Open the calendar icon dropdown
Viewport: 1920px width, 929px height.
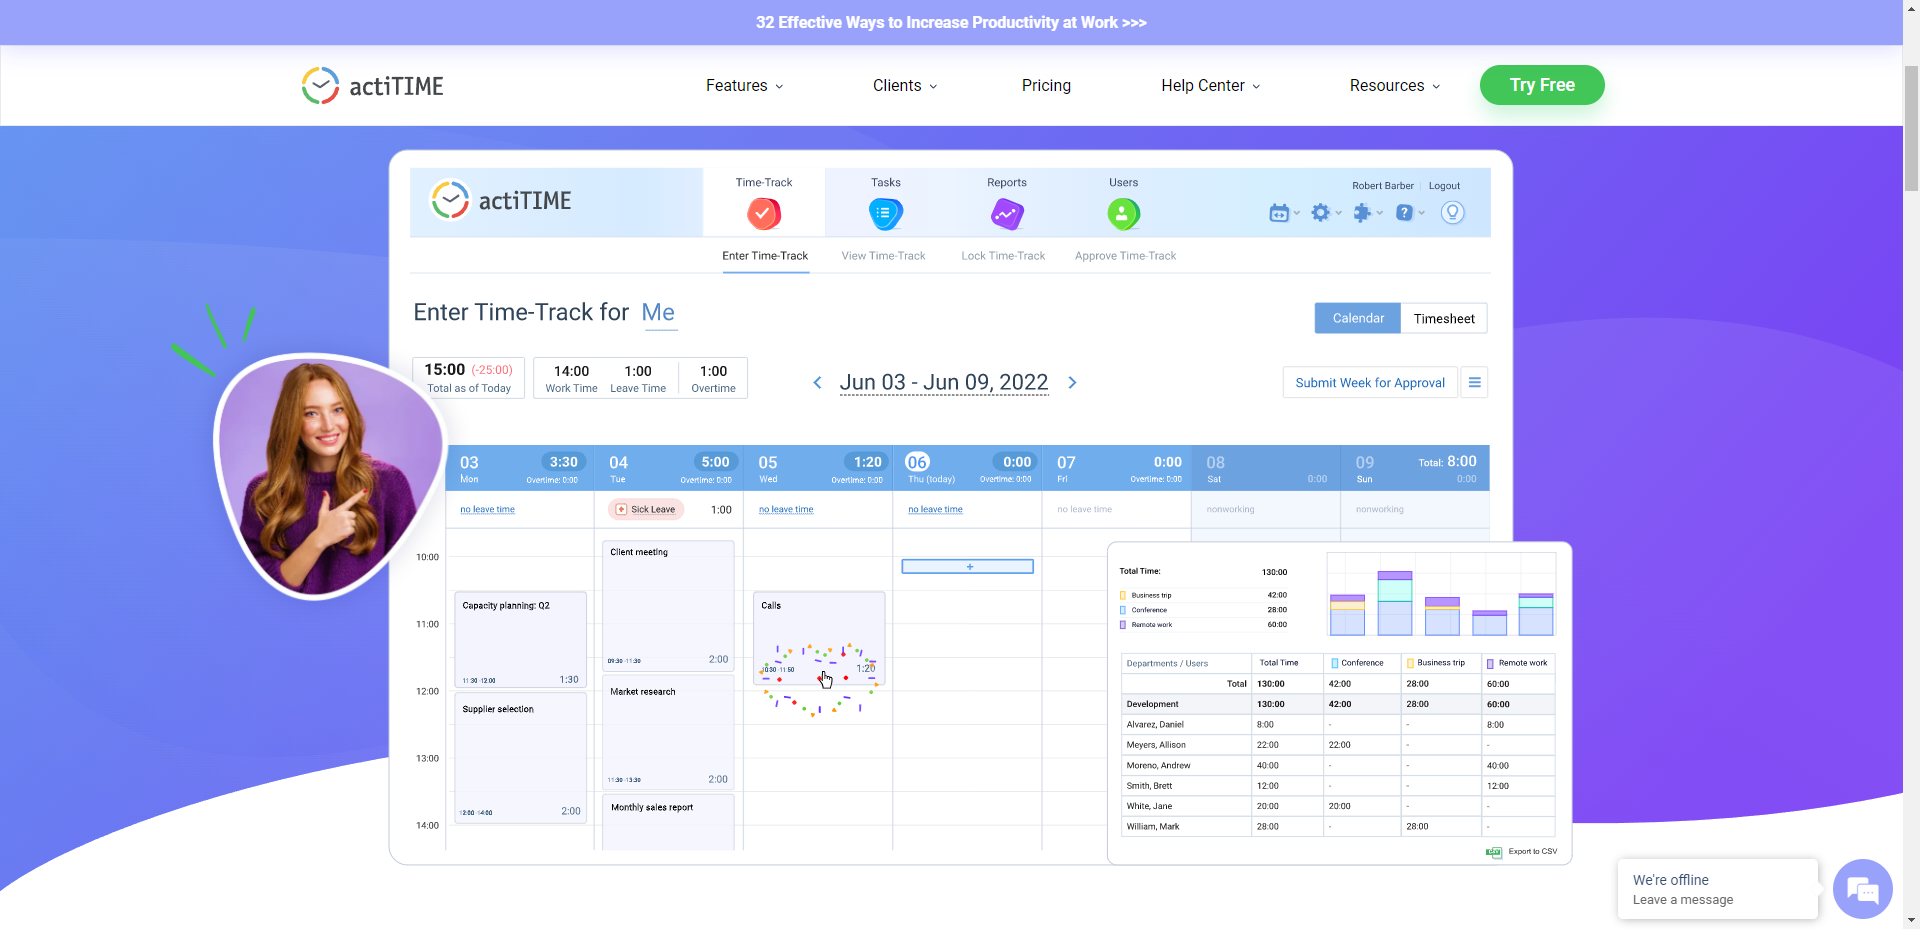pos(1281,212)
